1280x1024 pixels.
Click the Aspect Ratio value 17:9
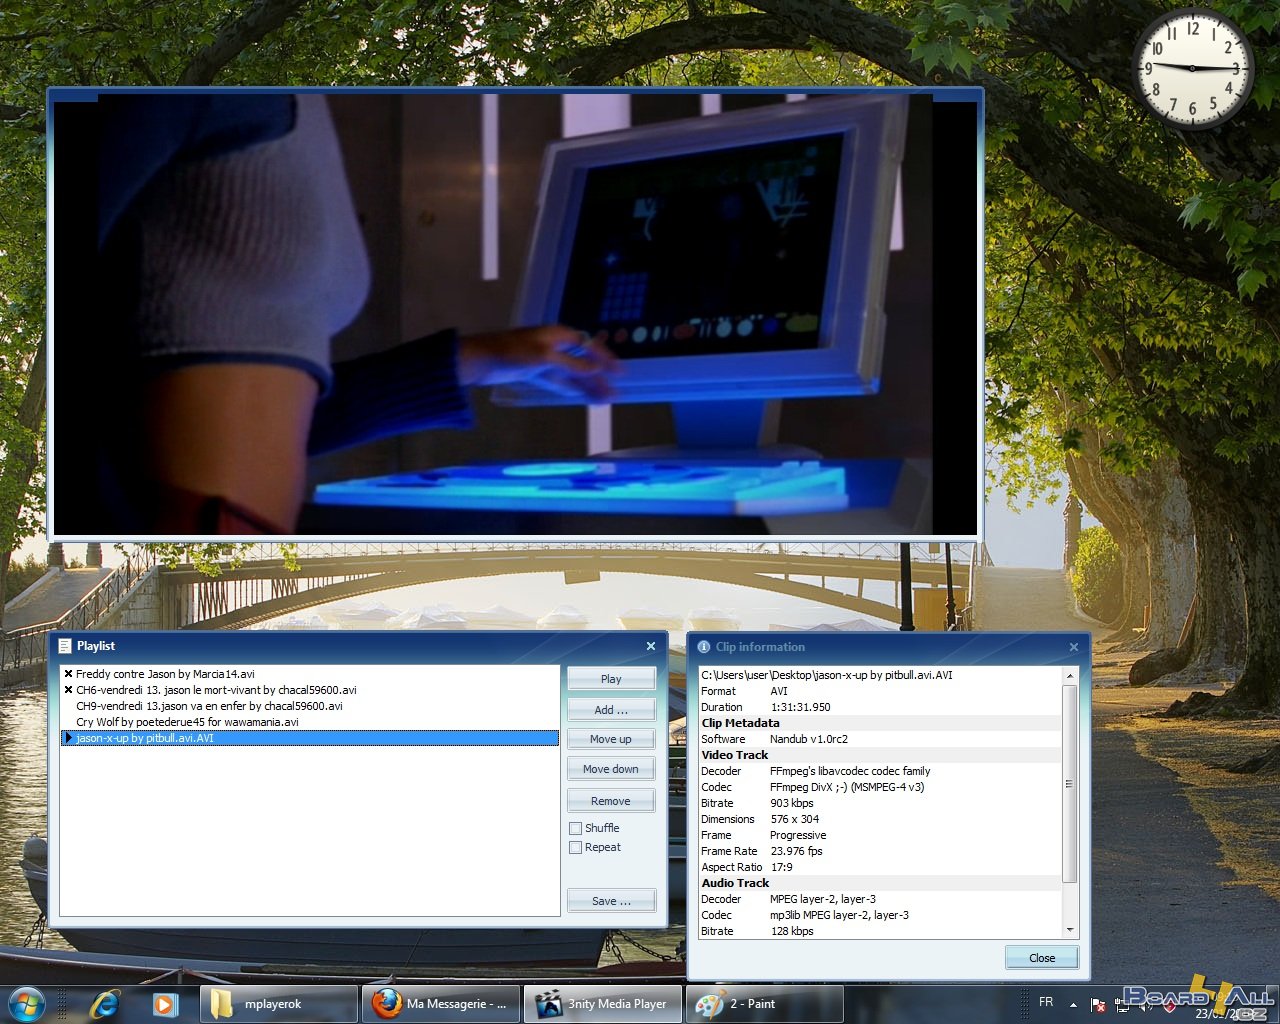[782, 867]
